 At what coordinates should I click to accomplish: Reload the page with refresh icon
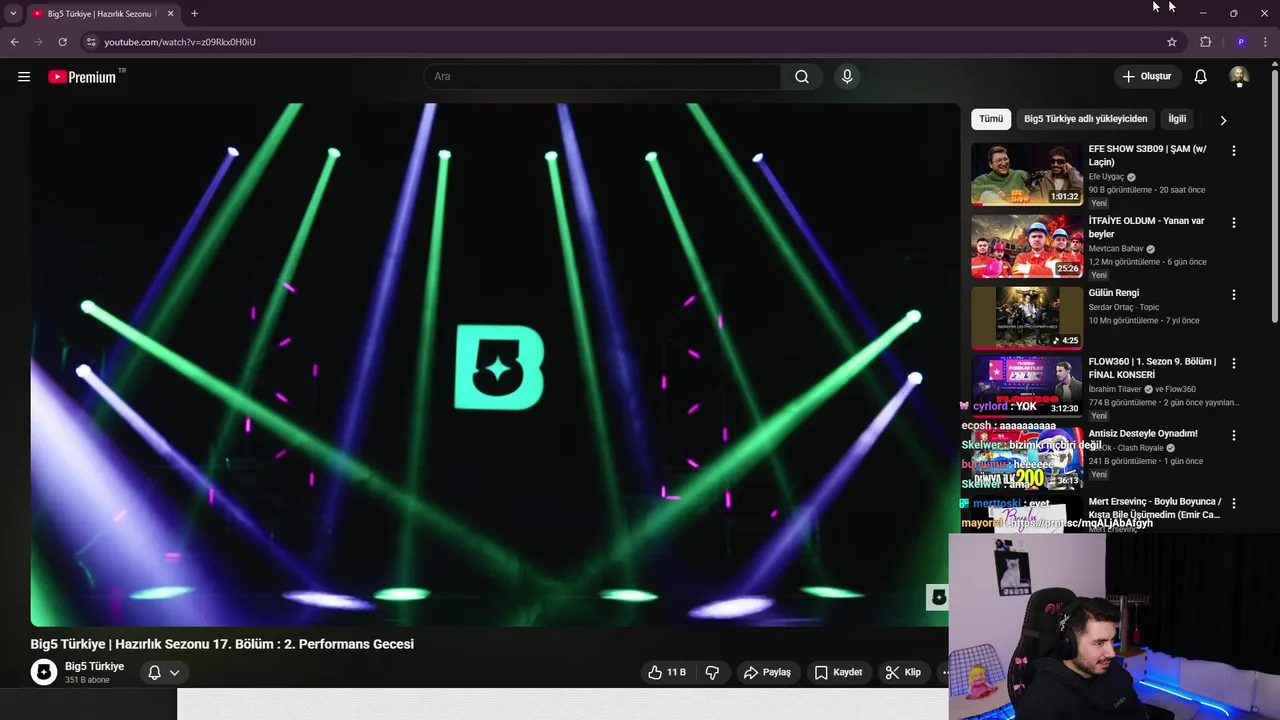(62, 42)
